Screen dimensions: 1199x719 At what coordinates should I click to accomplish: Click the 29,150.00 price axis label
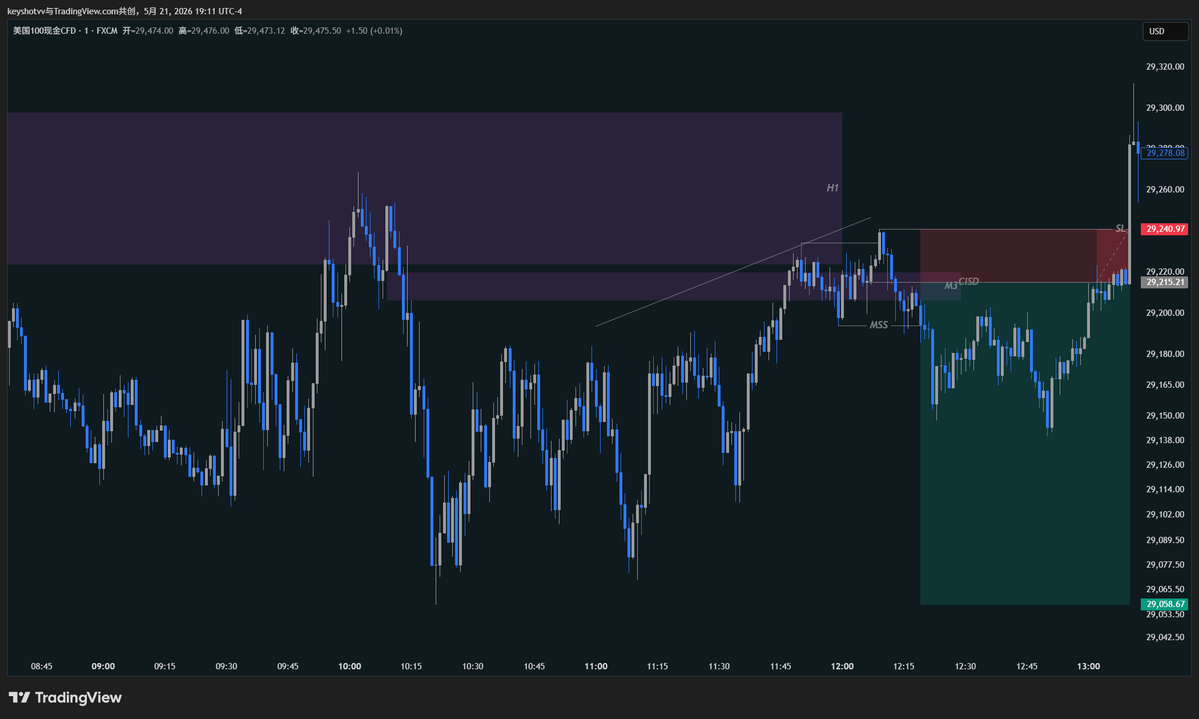point(1165,415)
